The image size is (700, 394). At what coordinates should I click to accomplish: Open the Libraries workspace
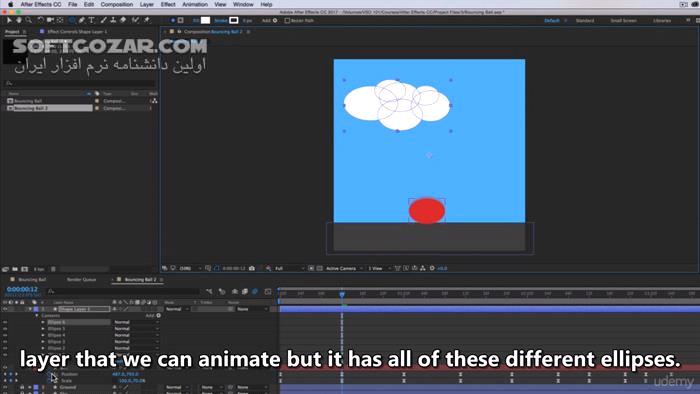pyautogui.click(x=662, y=21)
